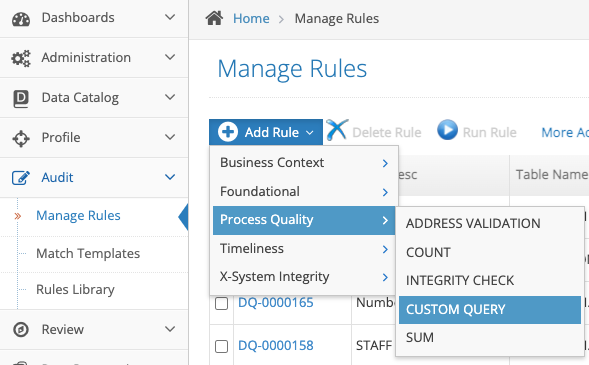Open Foundational submenu arrow
This screenshot has width=589, height=365.
(385, 192)
